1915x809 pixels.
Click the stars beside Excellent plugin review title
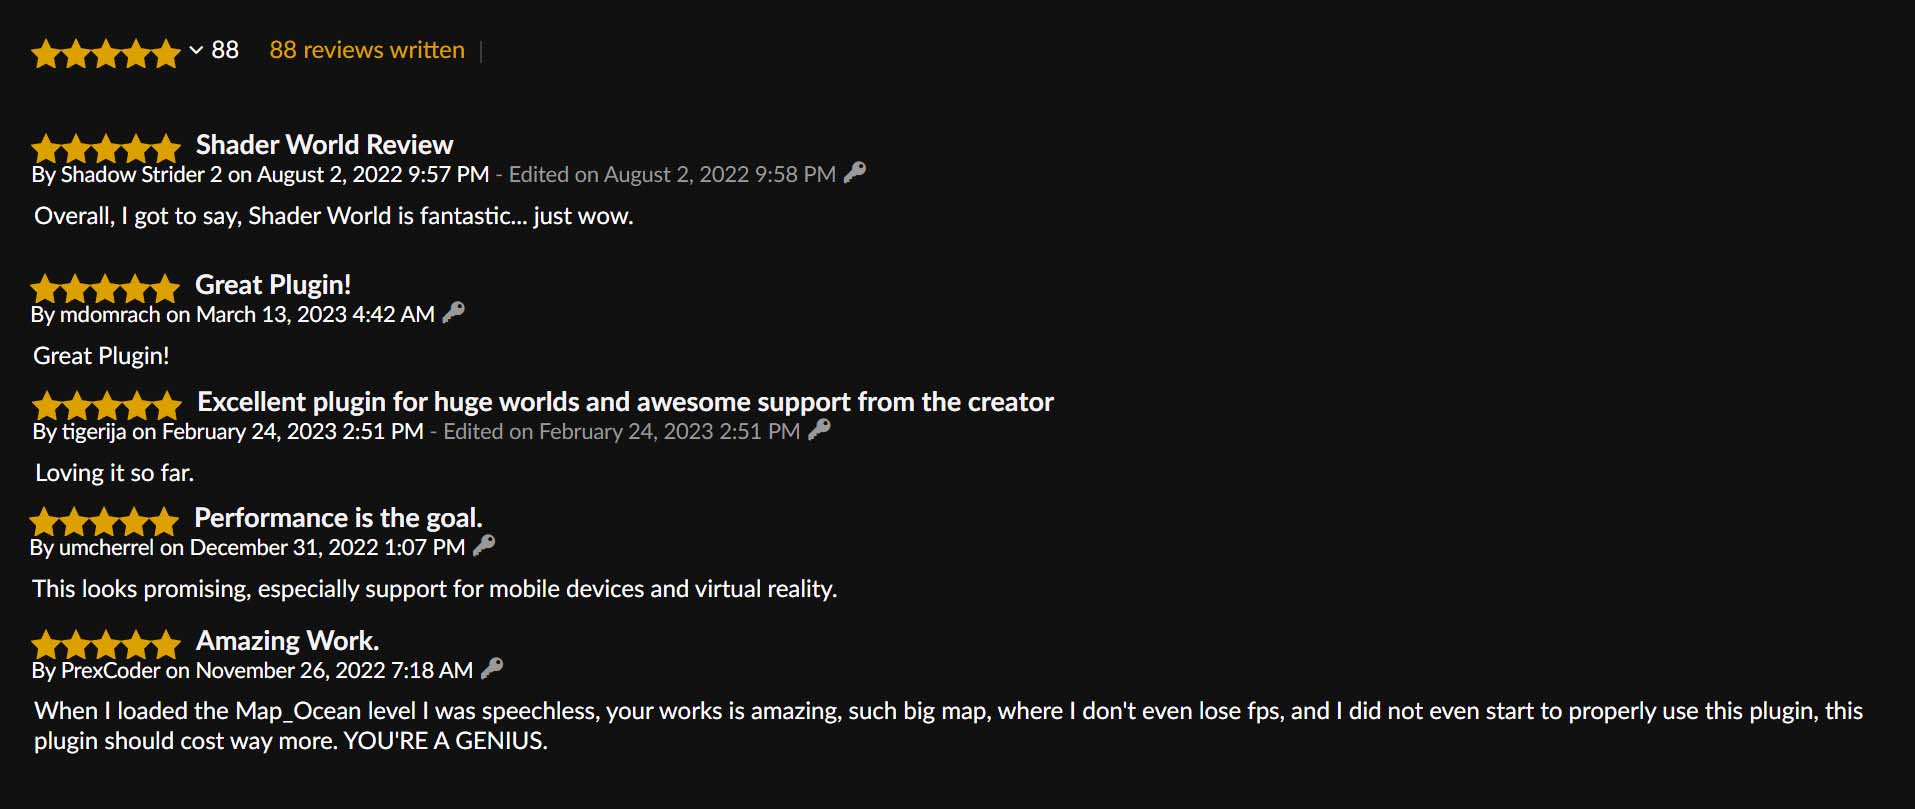click(107, 406)
